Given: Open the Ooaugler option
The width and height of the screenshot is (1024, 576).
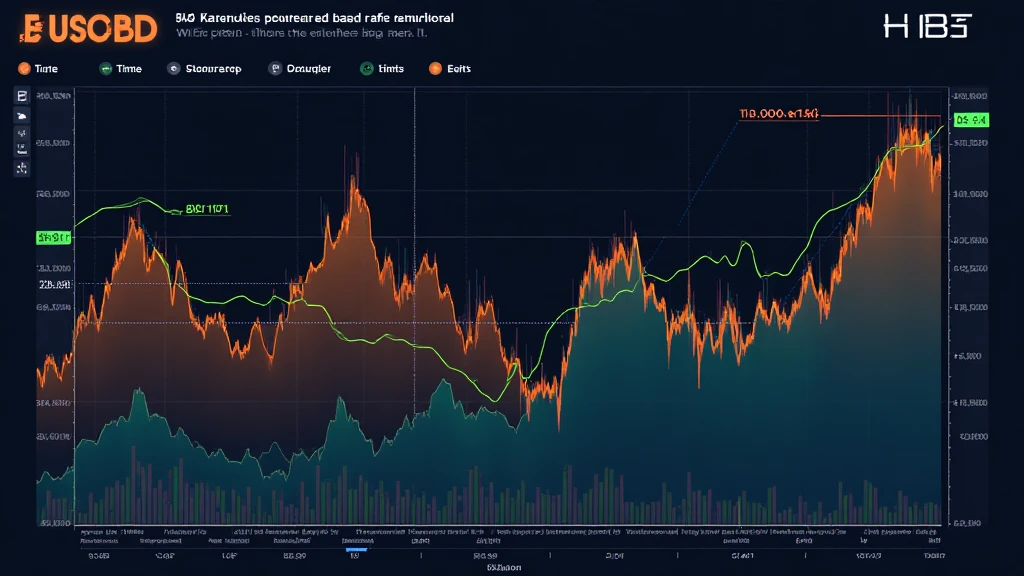Looking at the screenshot, I should pyautogui.click(x=314, y=69).
